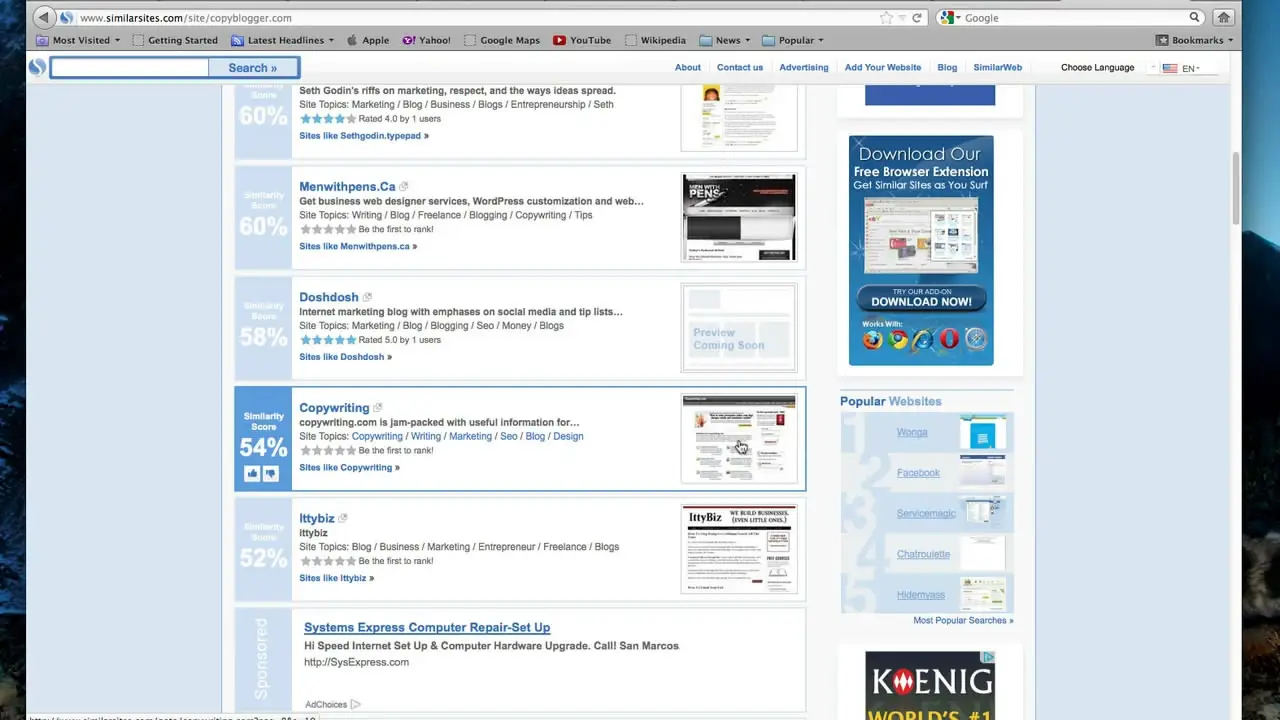This screenshot has width=1280, height=720.
Task: Select the Design topic in Copywriting row
Action: pyautogui.click(x=568, y=436)
